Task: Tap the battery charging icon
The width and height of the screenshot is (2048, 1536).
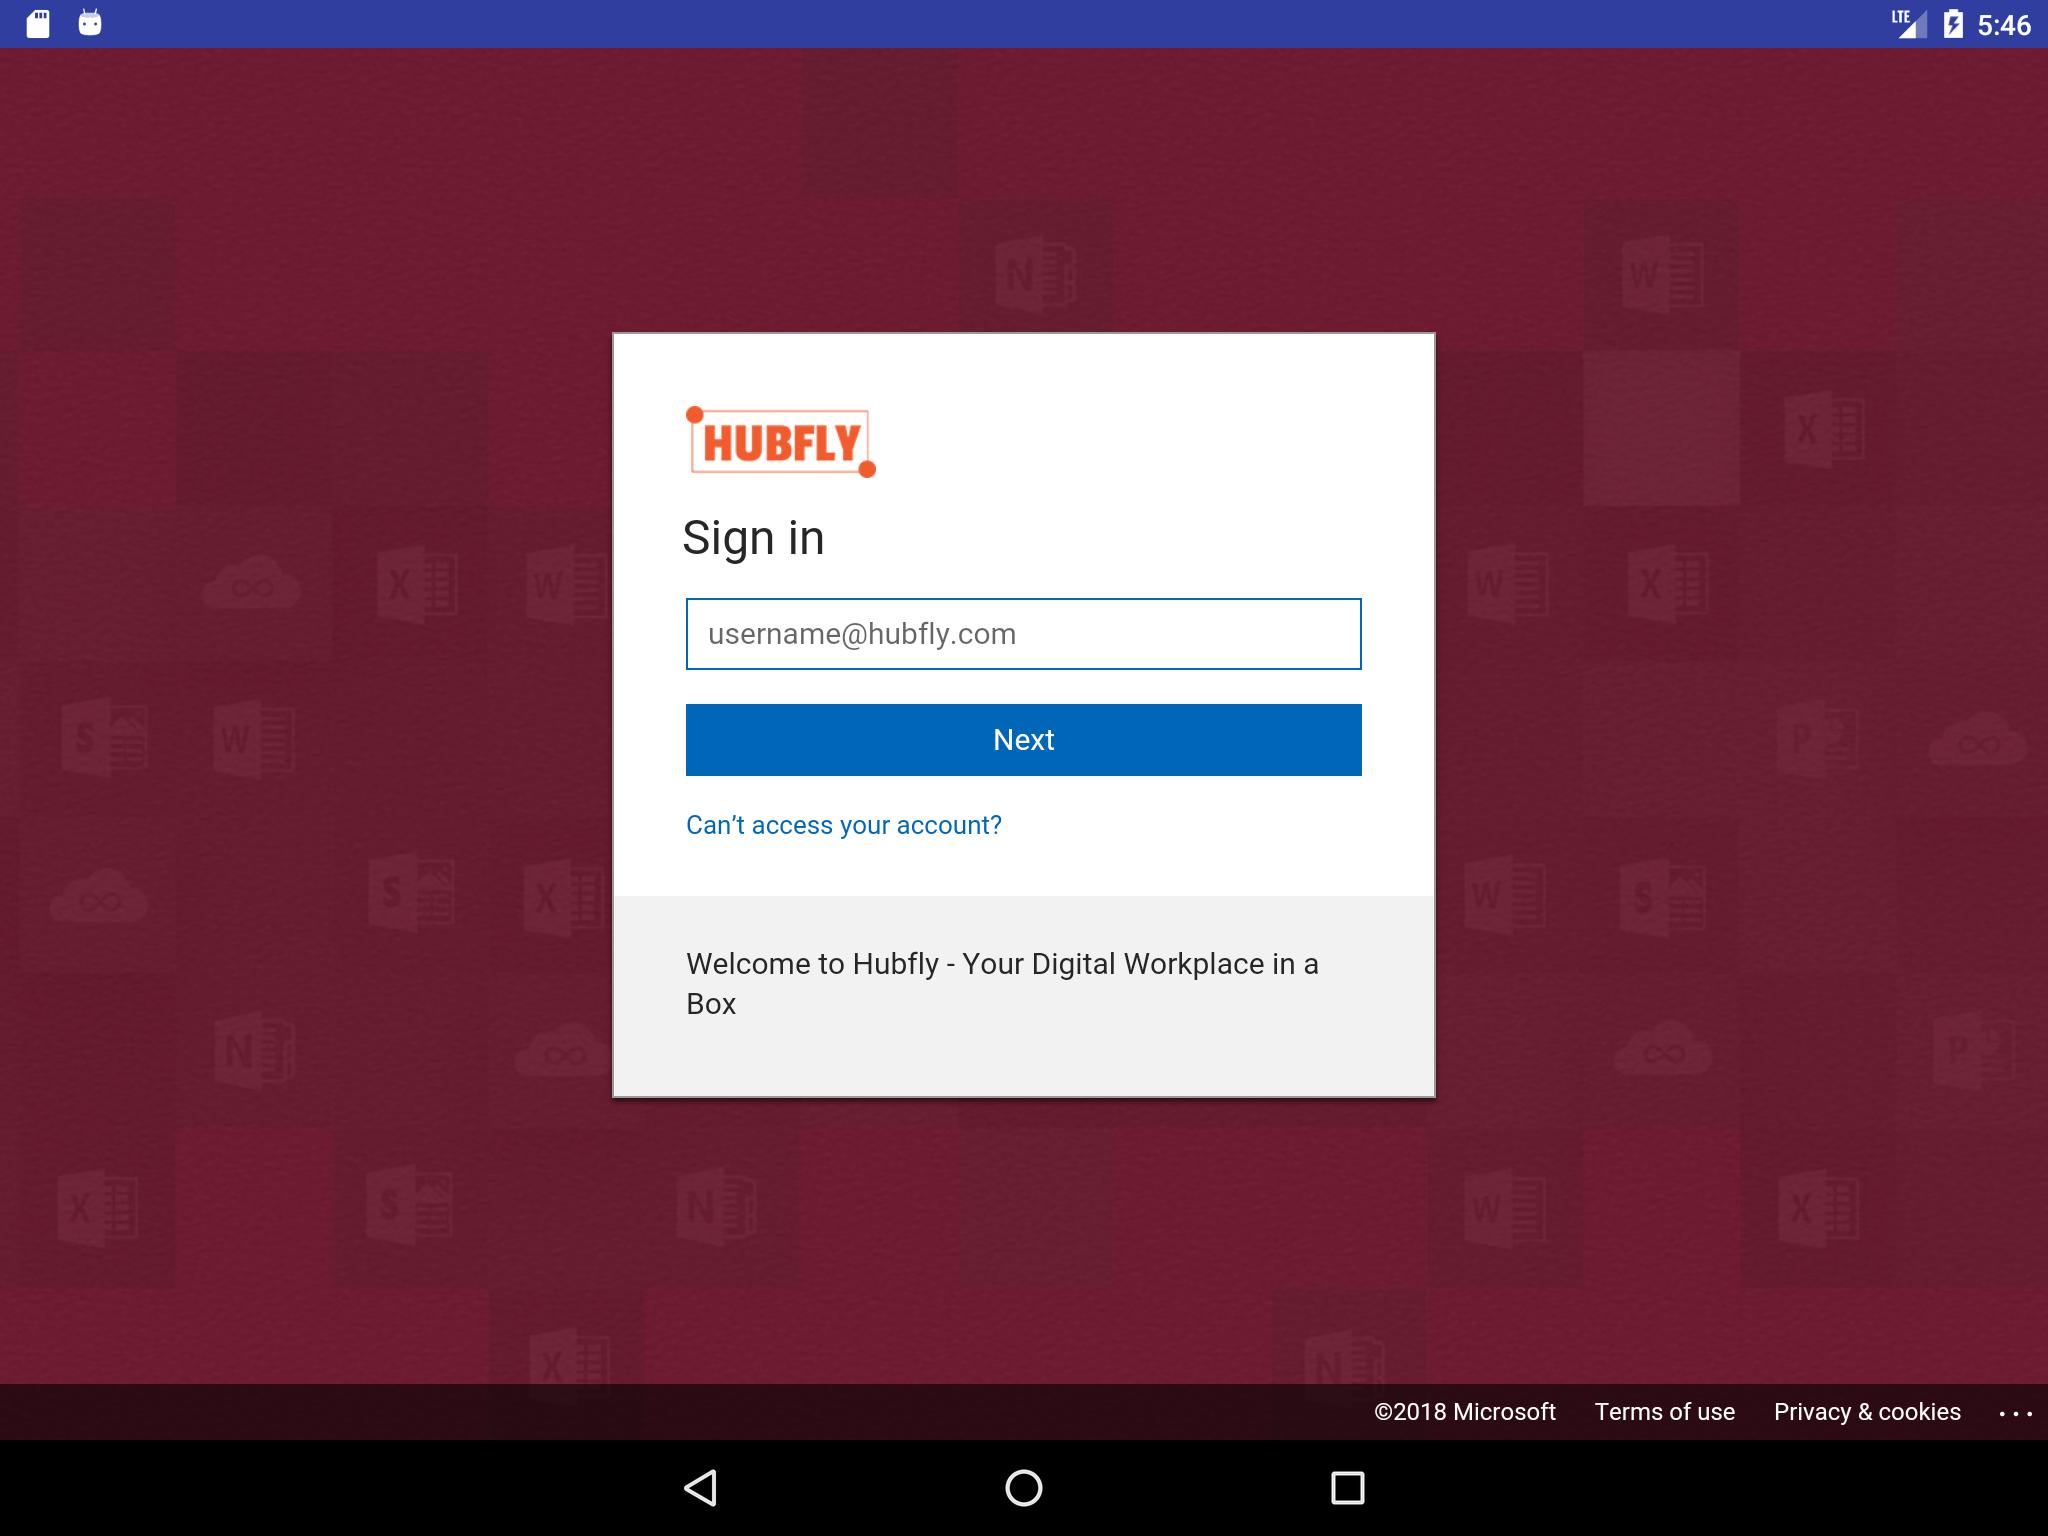Action: [x=1953, y=24]
